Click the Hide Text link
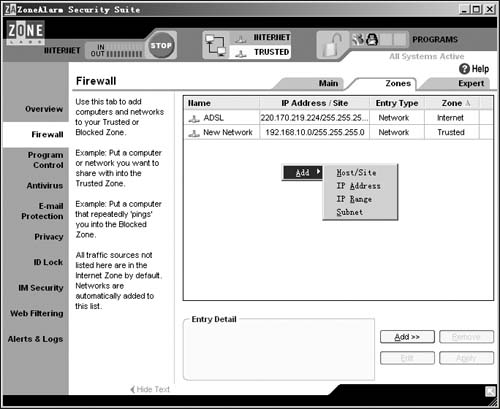 tap(150, 389)
